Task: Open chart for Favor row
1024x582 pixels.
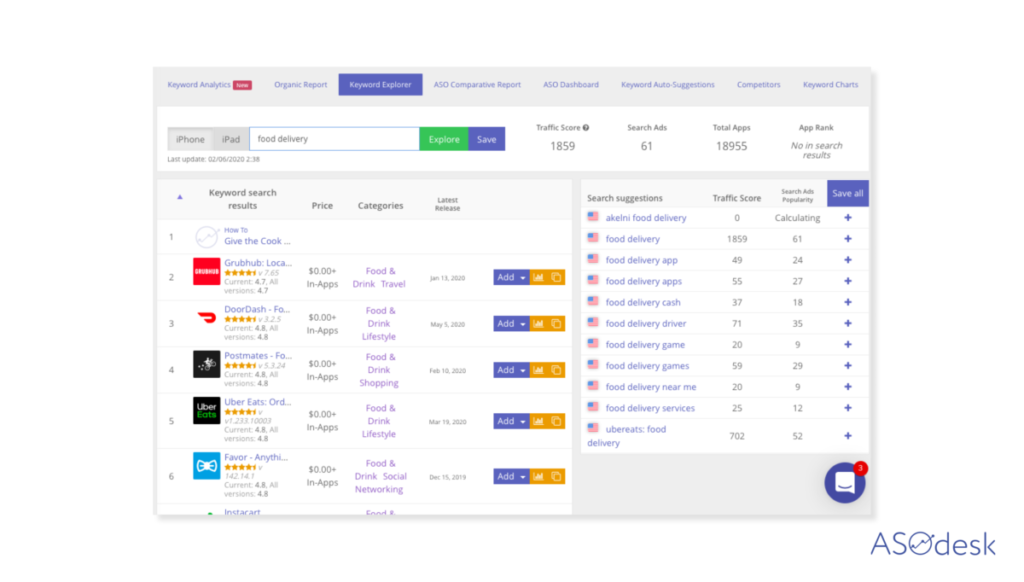Action: coord(538,477)
